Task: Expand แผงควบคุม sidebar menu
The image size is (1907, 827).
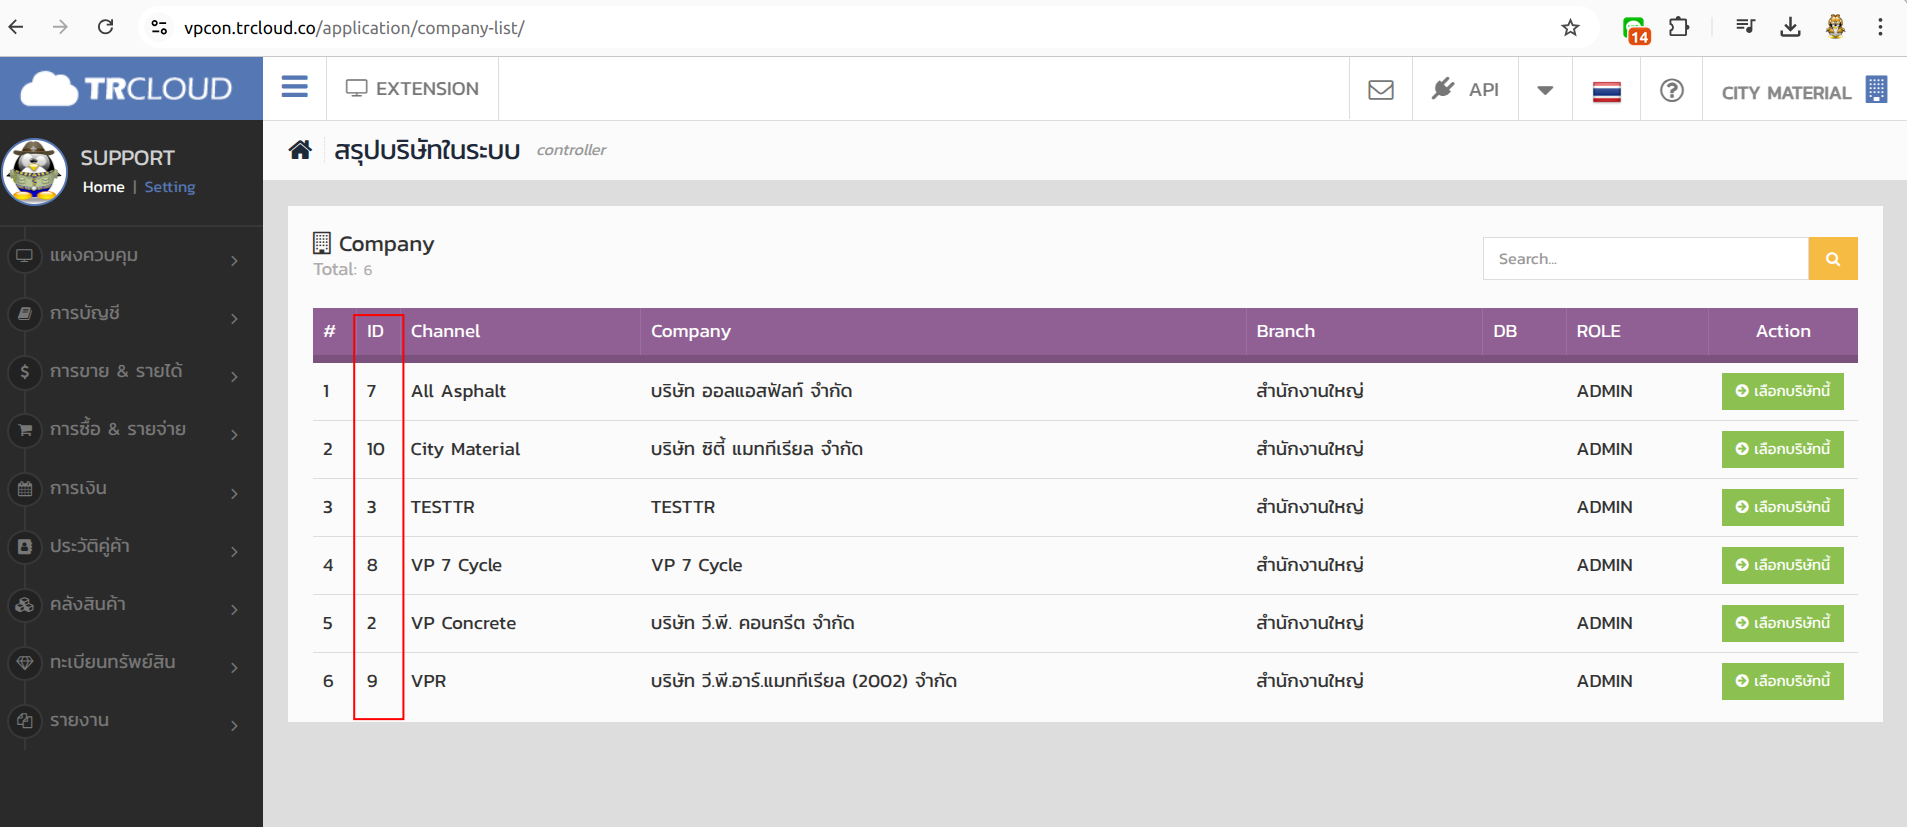Action: tap(131, 256)
